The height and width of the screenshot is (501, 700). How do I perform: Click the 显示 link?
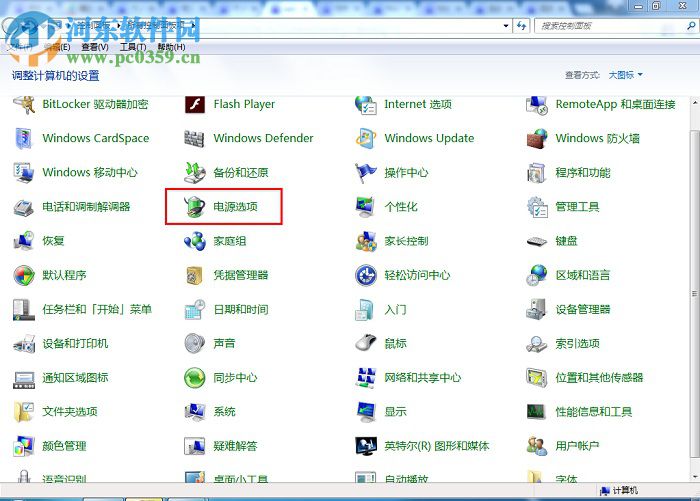tap(395, 412)
